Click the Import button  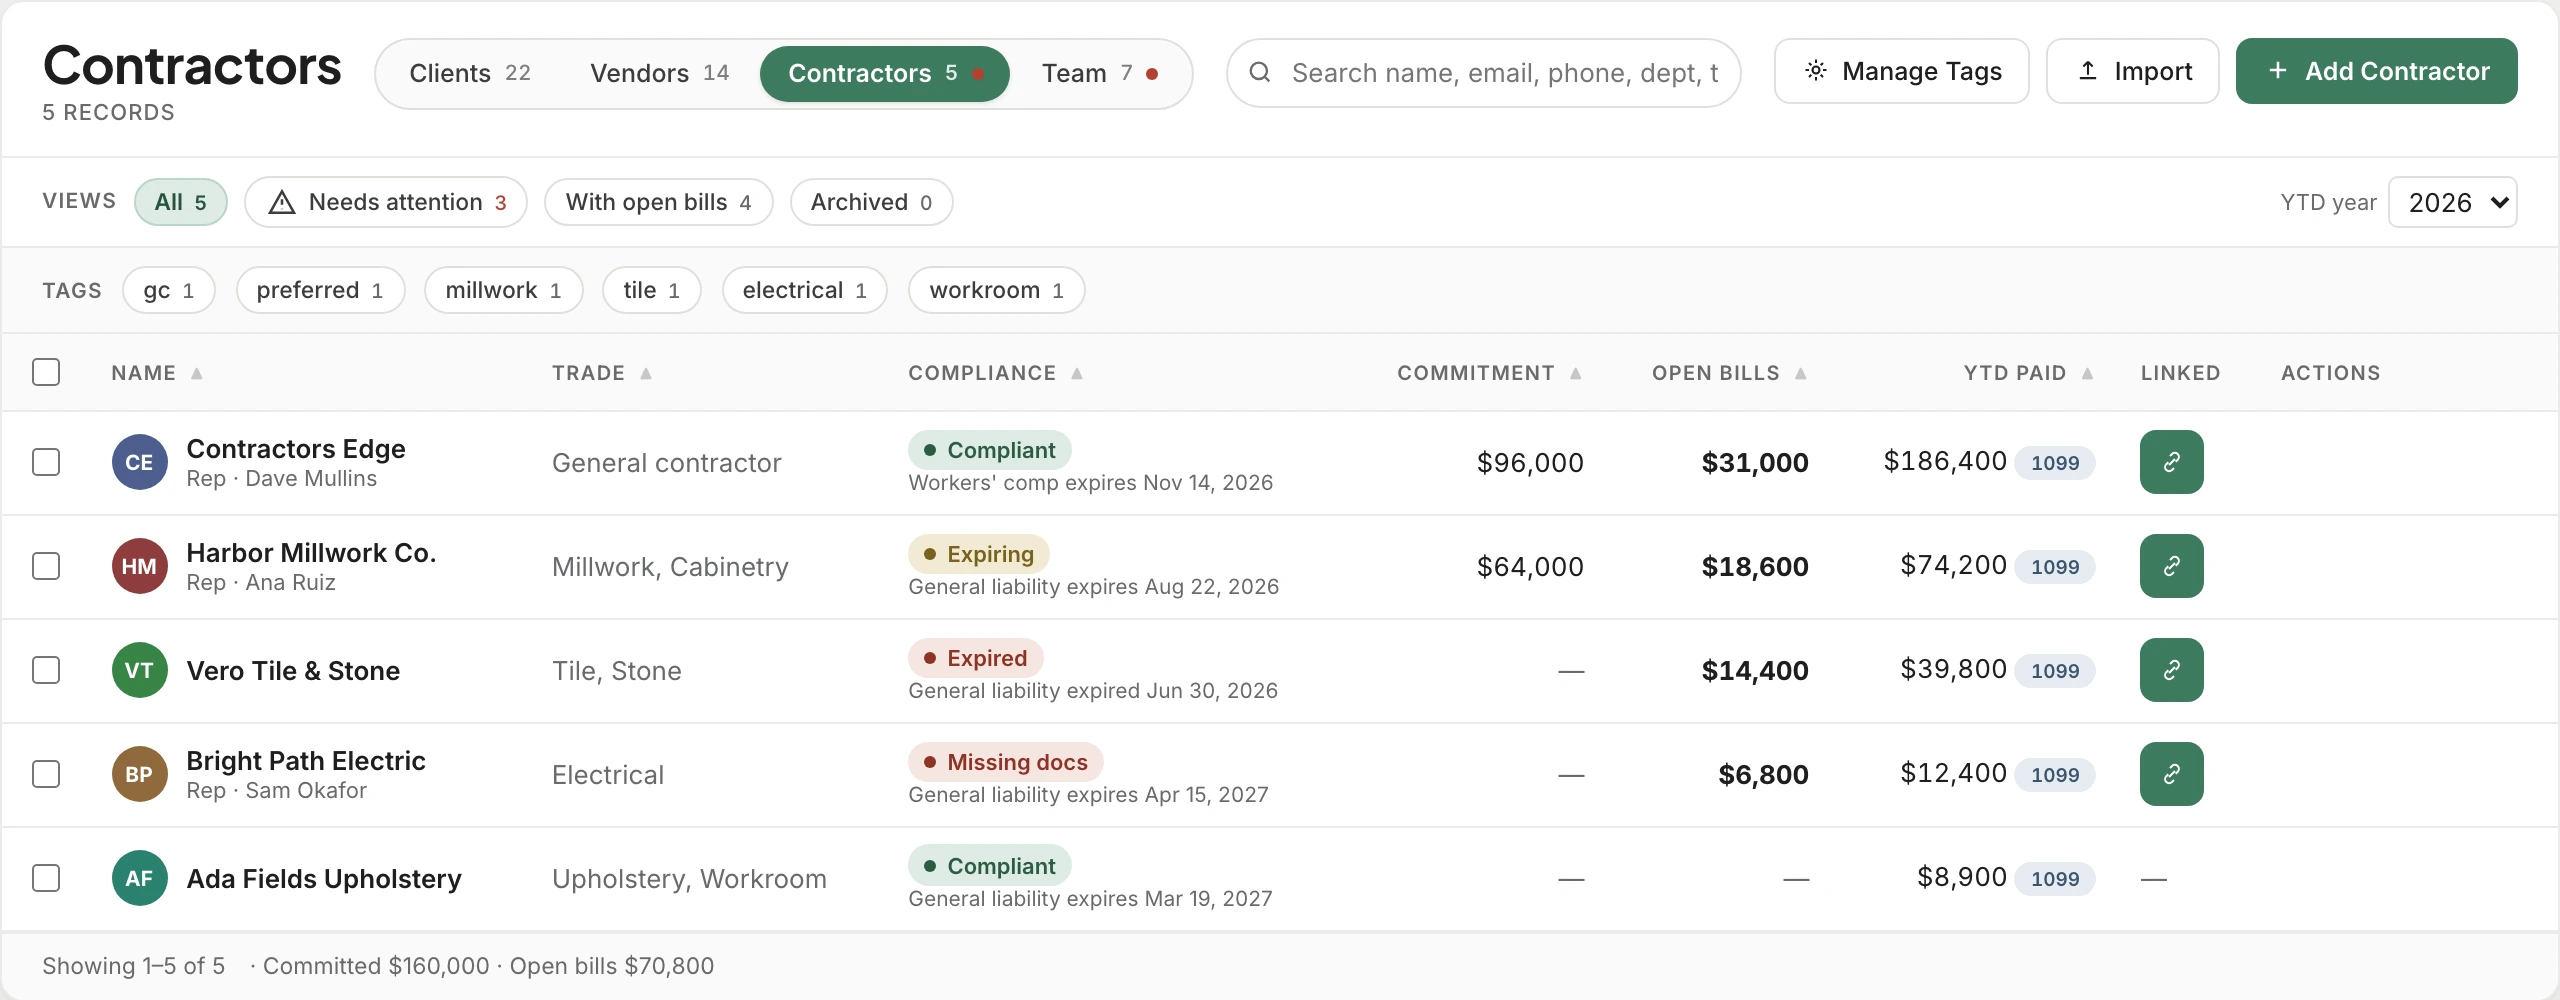(x=2132, y=71)
